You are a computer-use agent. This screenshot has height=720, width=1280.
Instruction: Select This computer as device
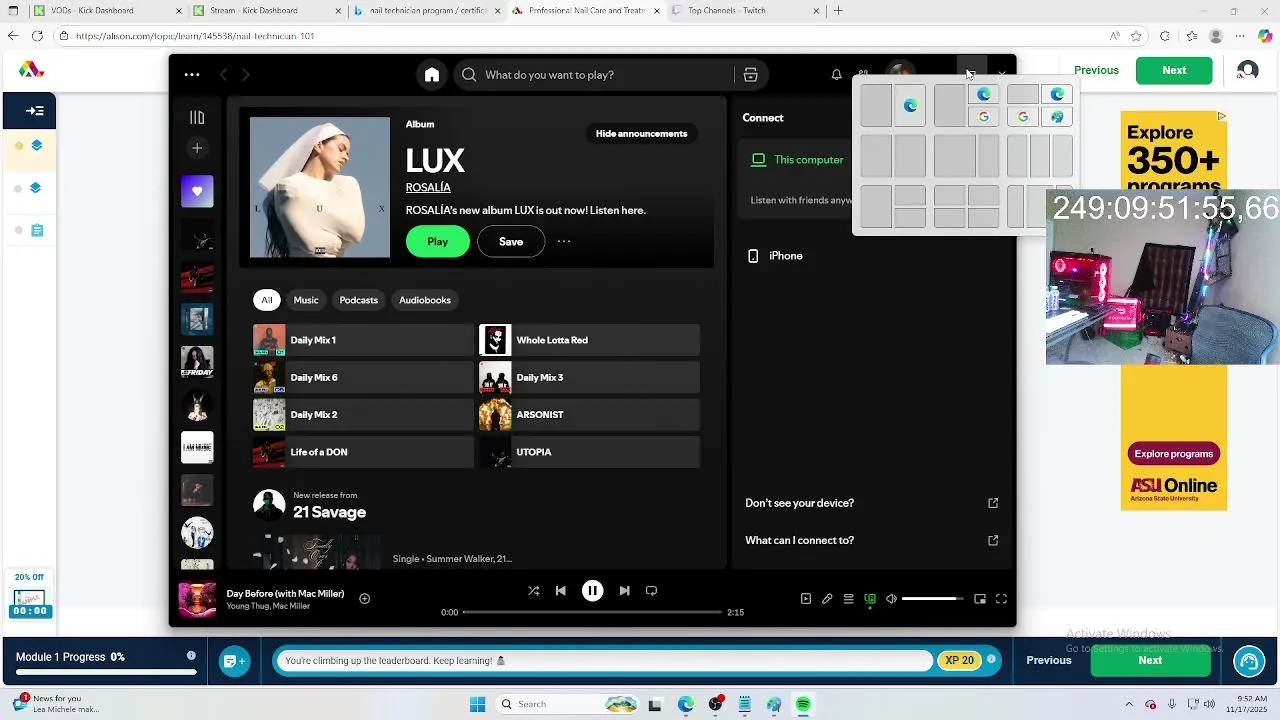pos(796,160)
